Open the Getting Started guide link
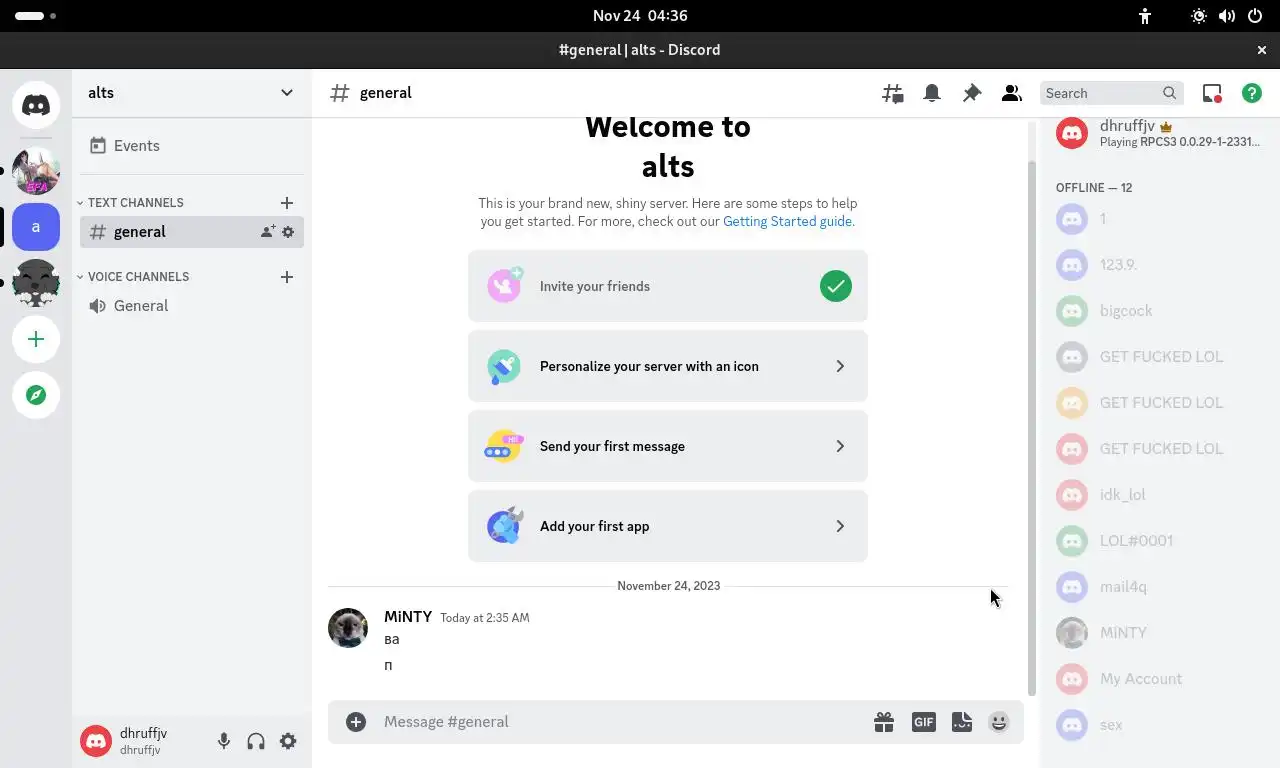Image resolution: width=1280 pixels, height=768 pixels. tap(787, 222)
